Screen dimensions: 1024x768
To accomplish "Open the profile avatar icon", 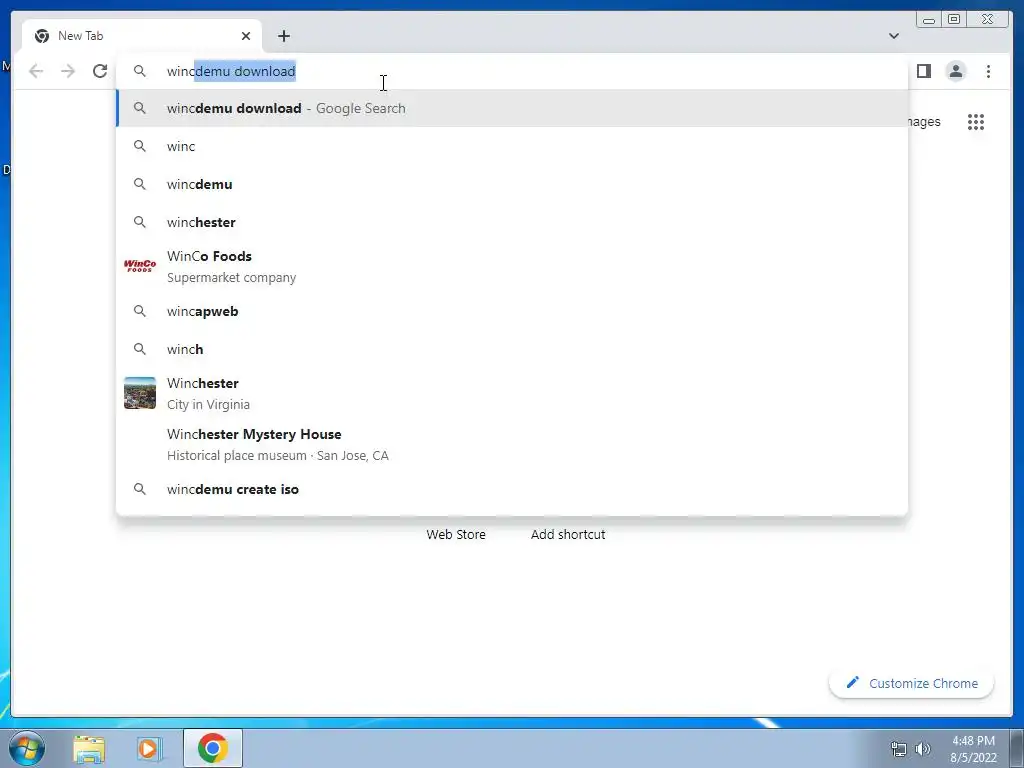I will click(955, 71).
